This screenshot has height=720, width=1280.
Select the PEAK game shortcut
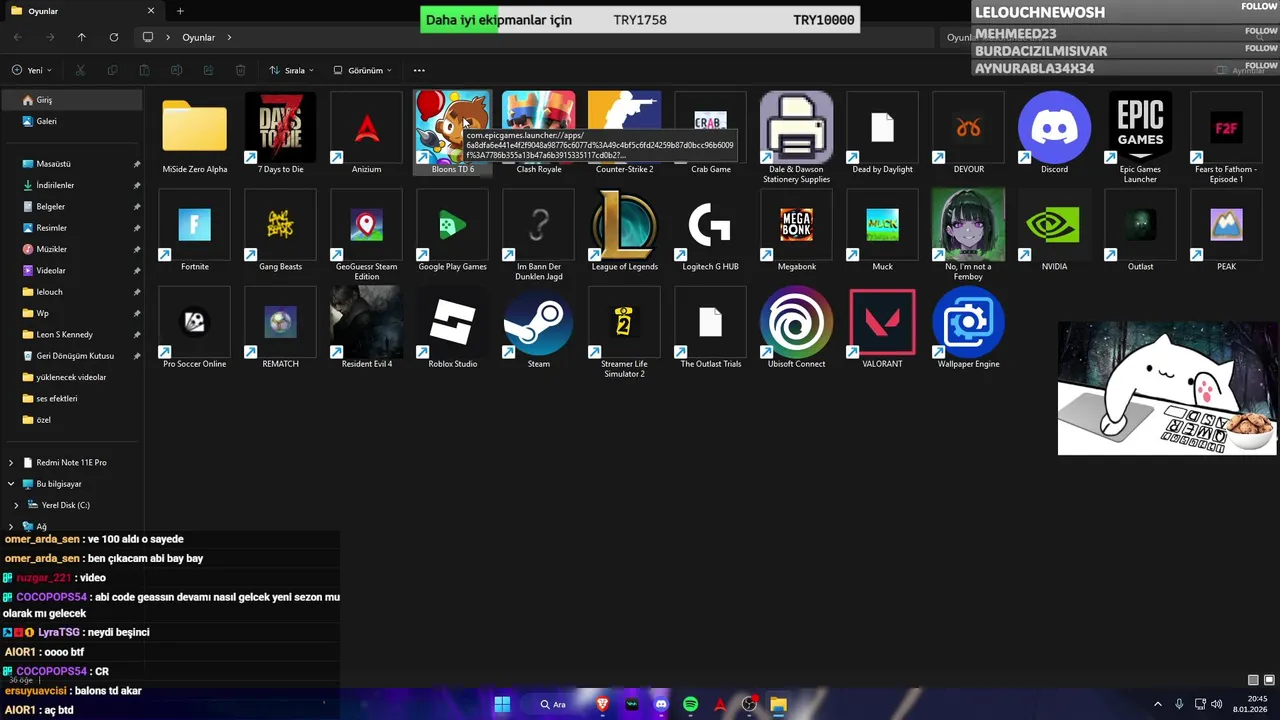pos(1226,231)
